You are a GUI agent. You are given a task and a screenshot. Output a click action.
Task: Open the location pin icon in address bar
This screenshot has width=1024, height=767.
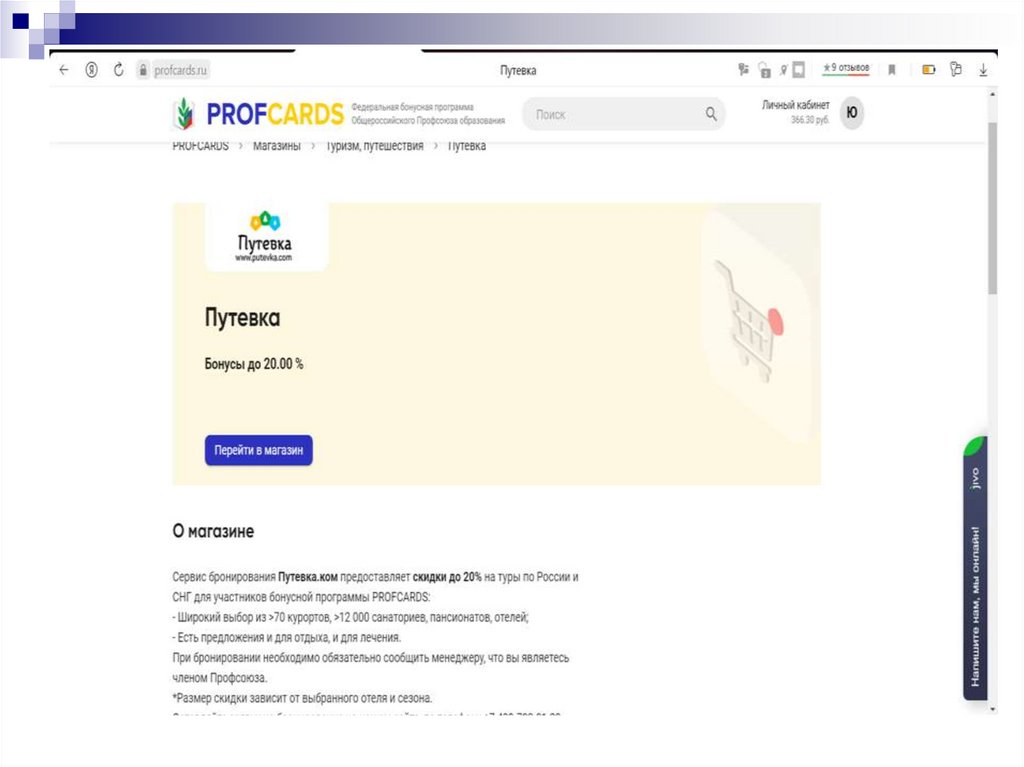pos(783,69)
